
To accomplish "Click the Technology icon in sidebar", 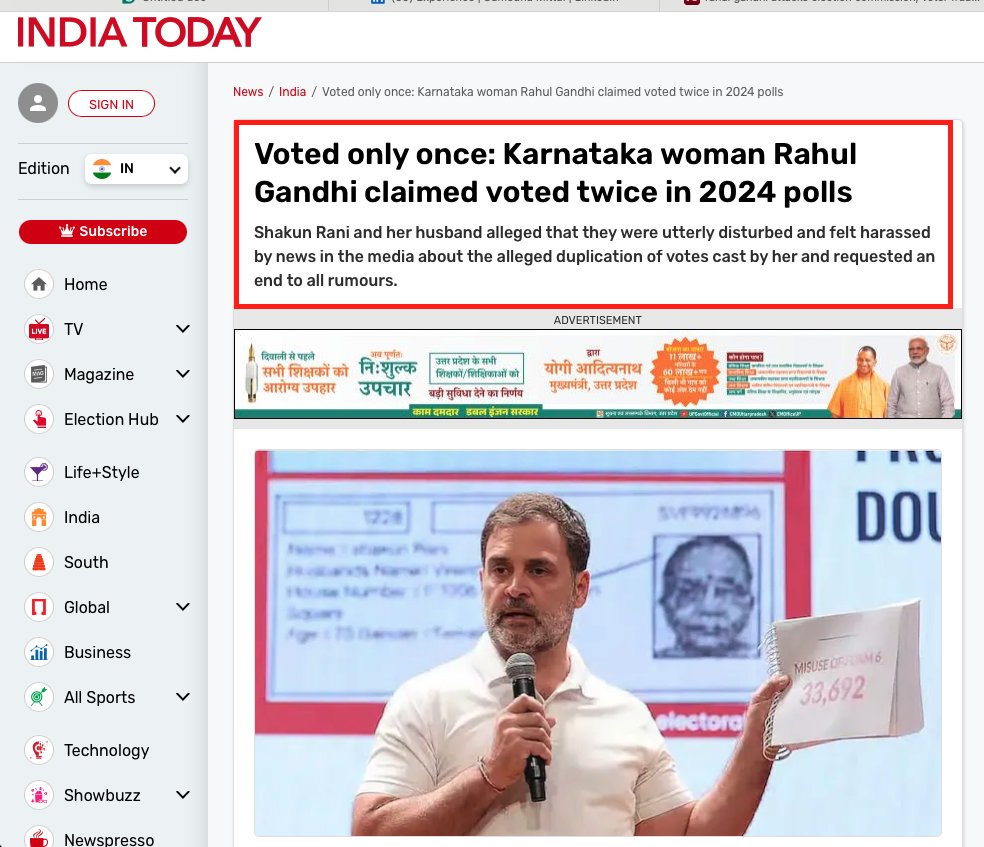I will pyautogui.click(x=39, y=750).
